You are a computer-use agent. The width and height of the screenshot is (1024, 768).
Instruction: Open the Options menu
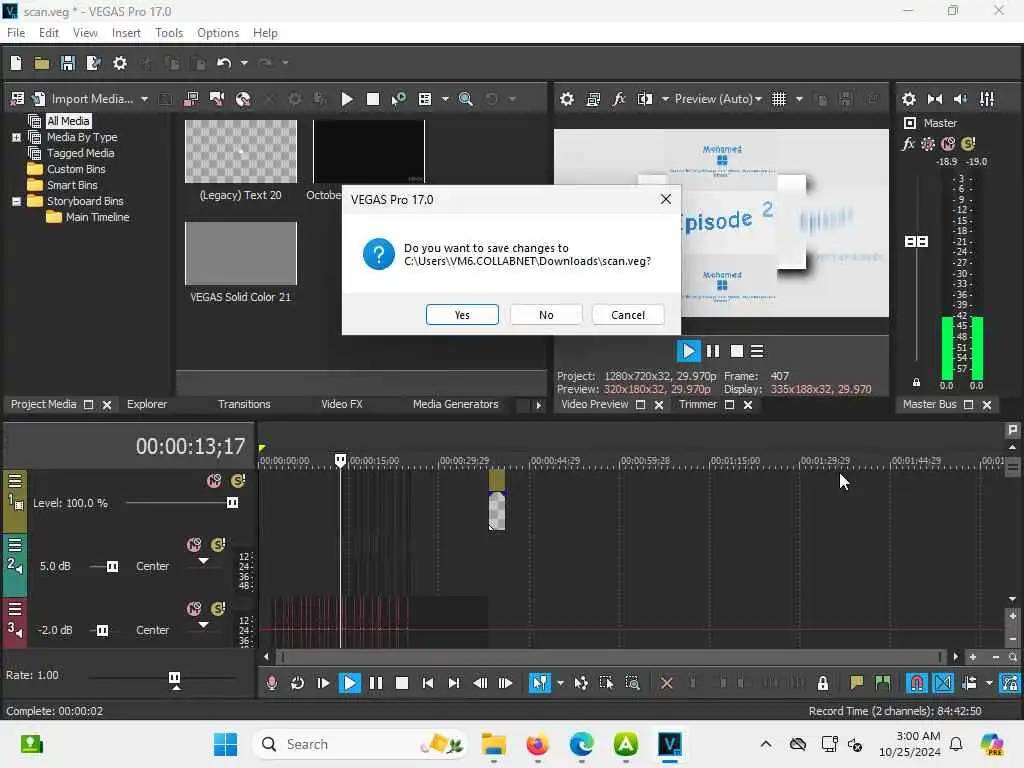pyautogui.click(x=217, y=33)
